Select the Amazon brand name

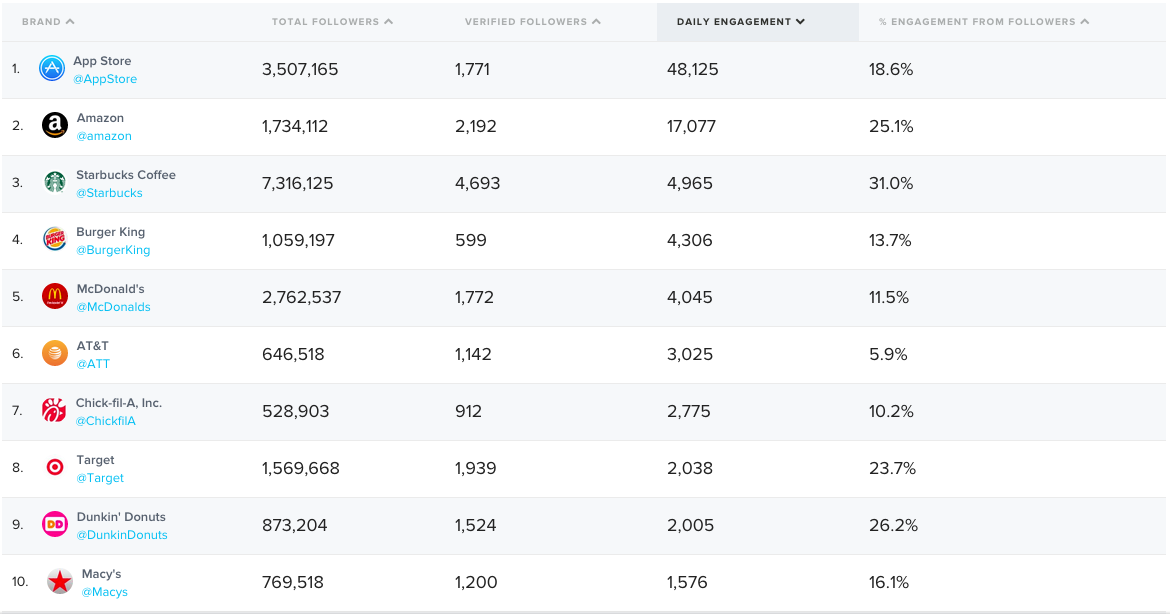coord(100,118)
